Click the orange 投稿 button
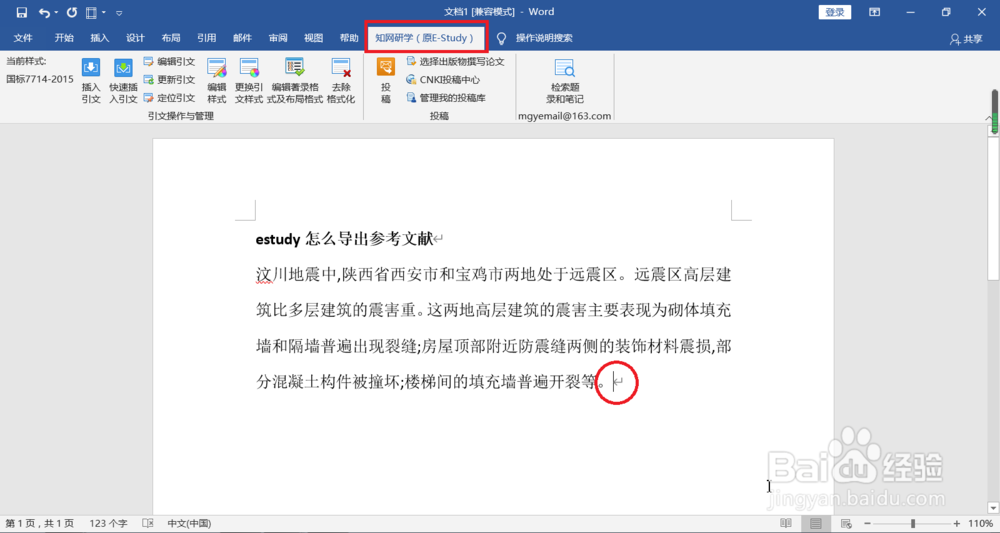Screen dimensions: 1000x533 (386, 81)
